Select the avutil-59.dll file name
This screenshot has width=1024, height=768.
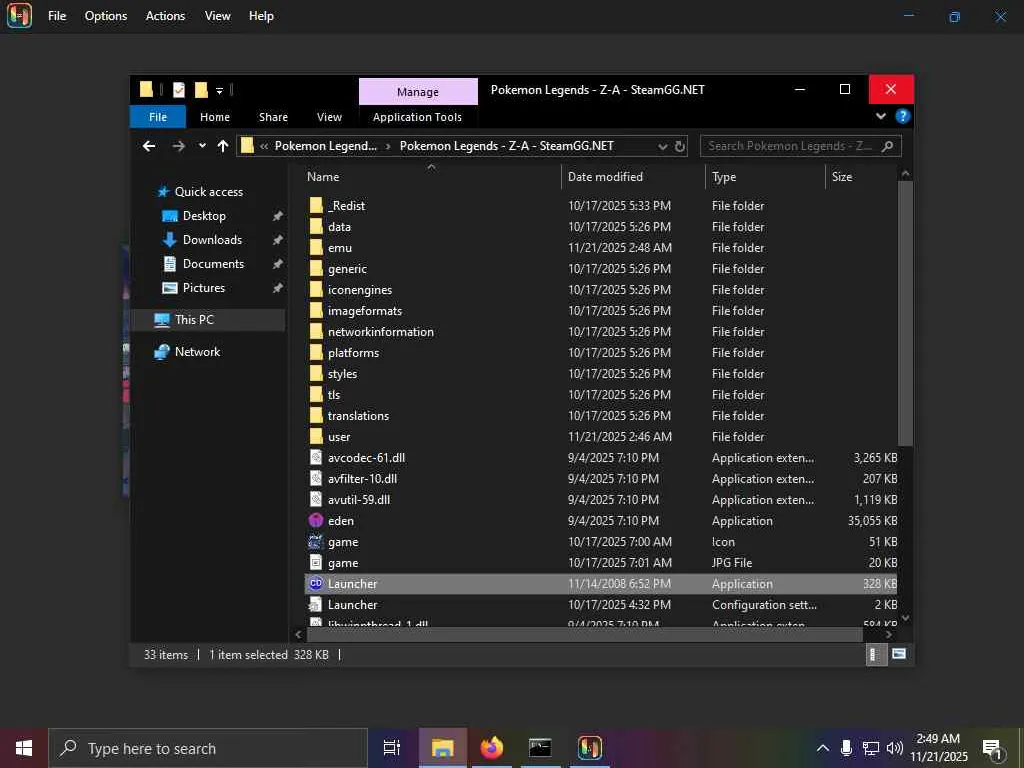coord(359,500)
